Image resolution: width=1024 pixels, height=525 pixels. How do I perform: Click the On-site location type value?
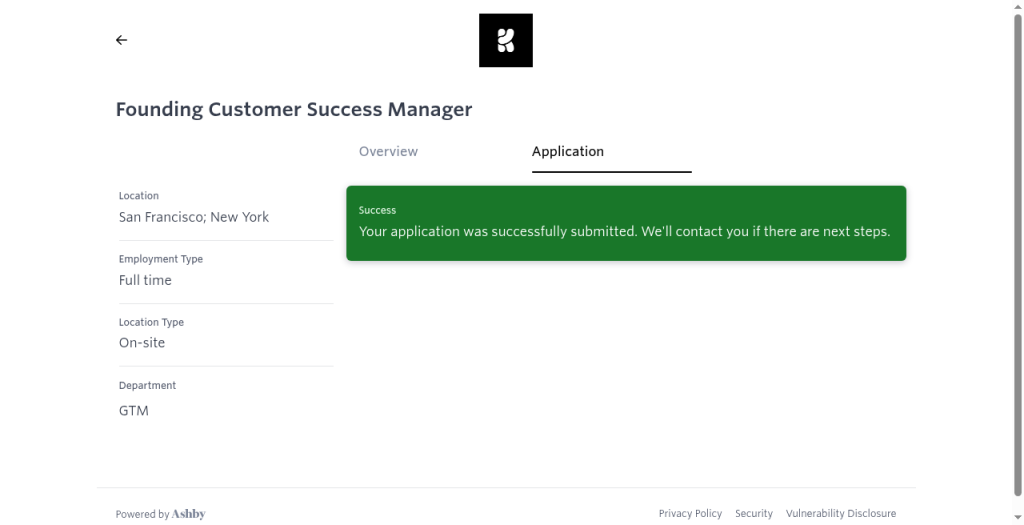(142, 343)
